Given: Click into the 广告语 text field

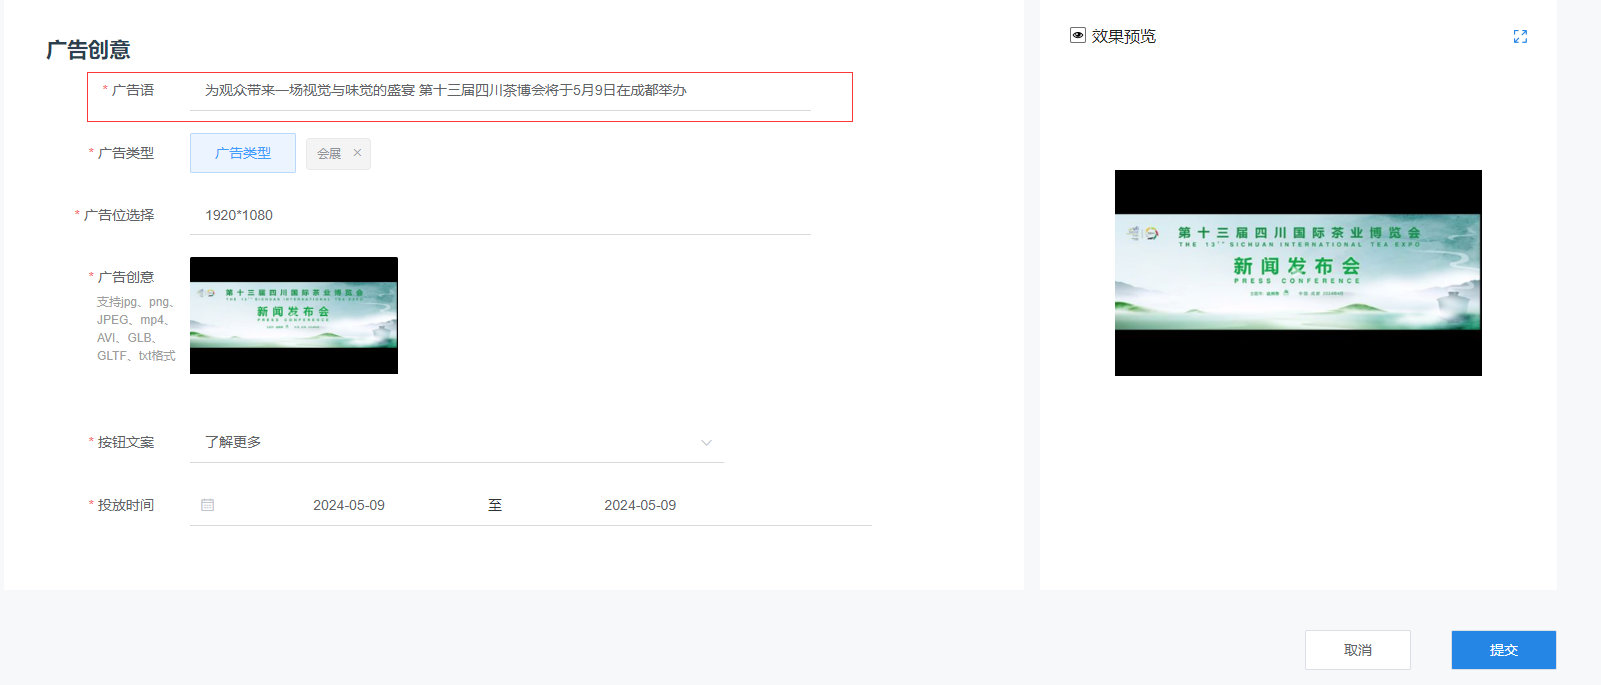Looking at the screenshot, I should (x=500, y=91).
